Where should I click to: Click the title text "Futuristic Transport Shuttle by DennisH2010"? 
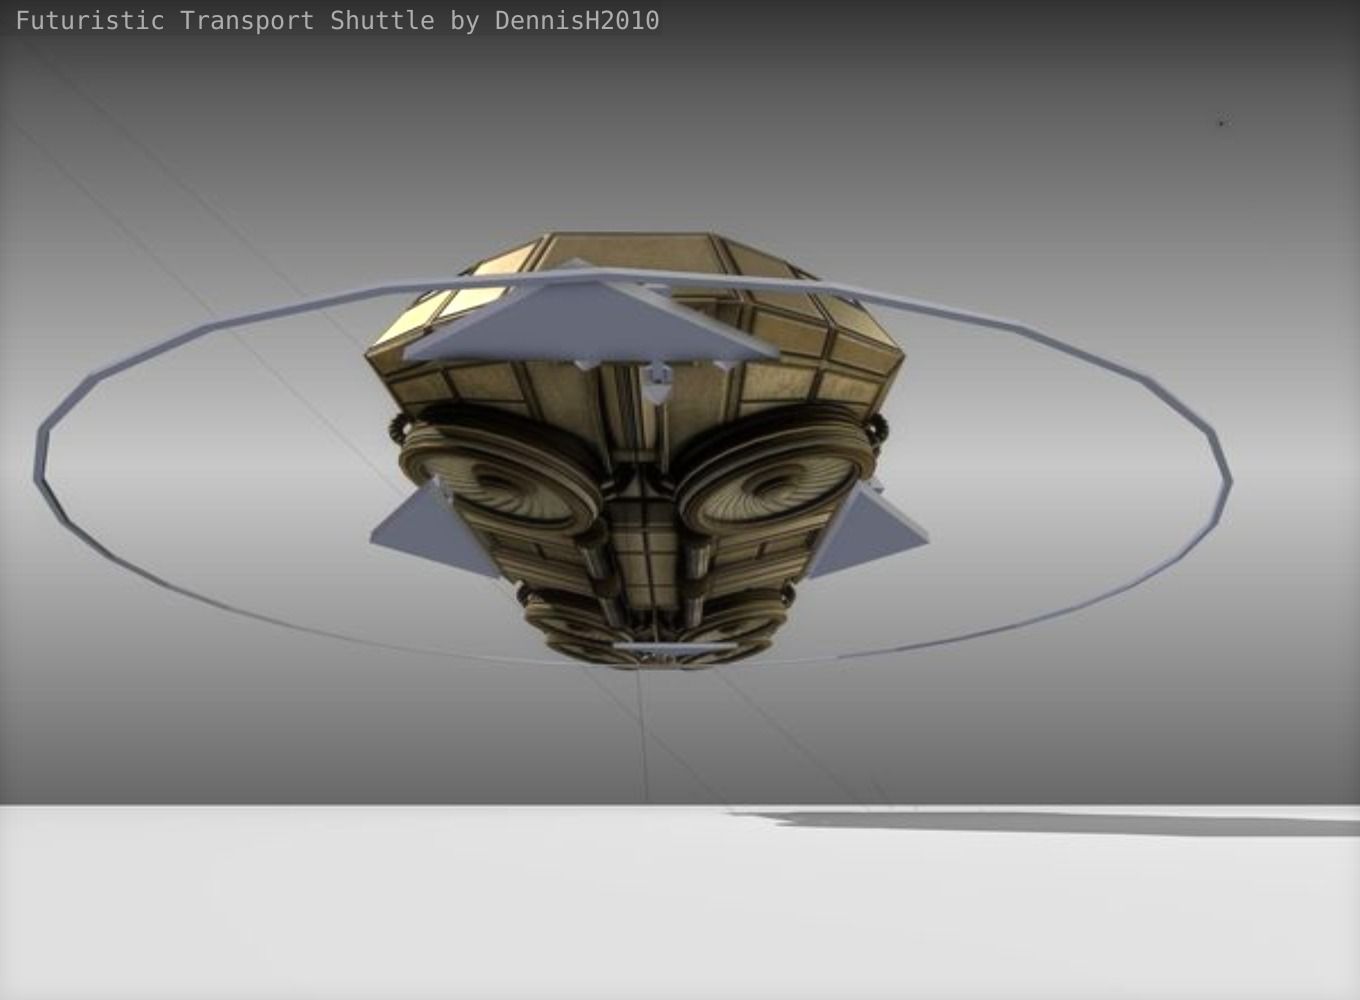[x=337, y=20]
